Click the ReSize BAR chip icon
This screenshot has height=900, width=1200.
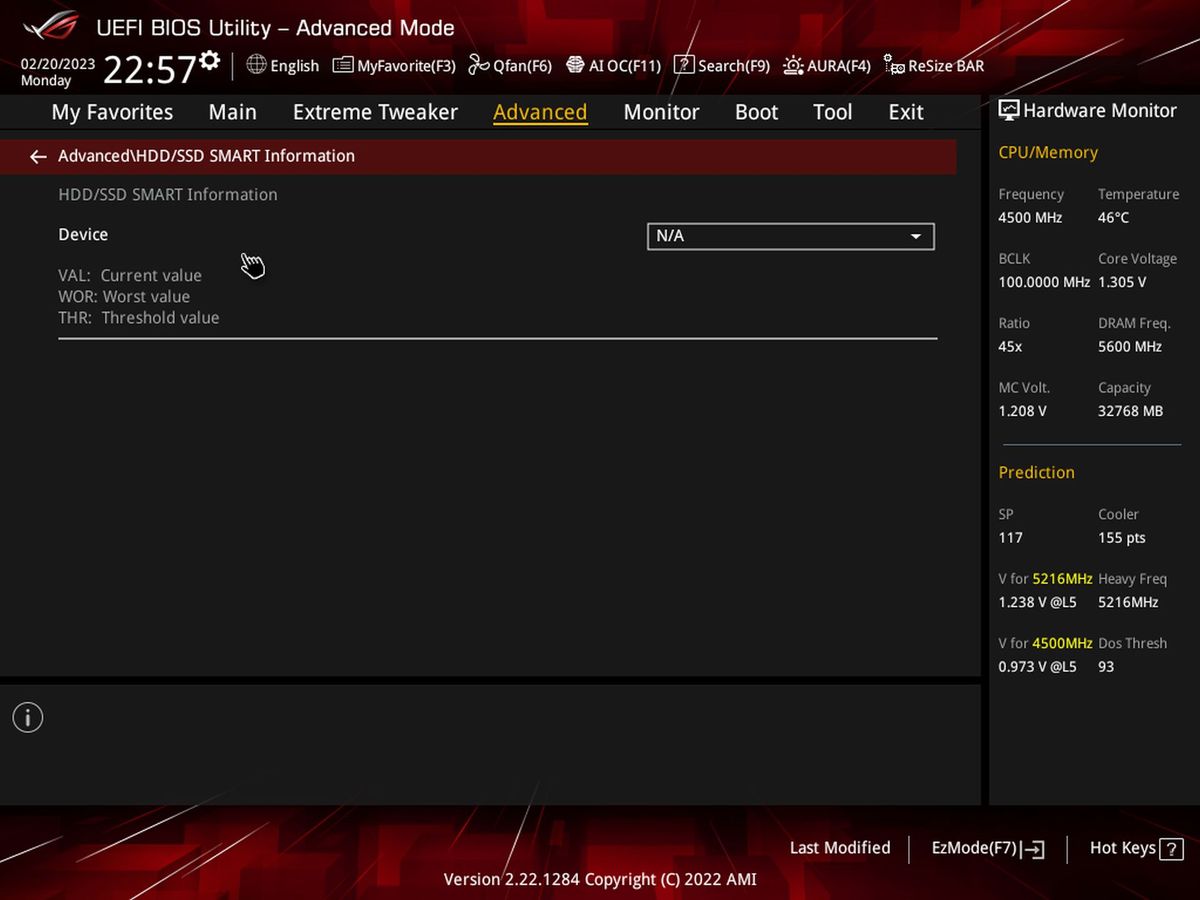tap(894, 66)
